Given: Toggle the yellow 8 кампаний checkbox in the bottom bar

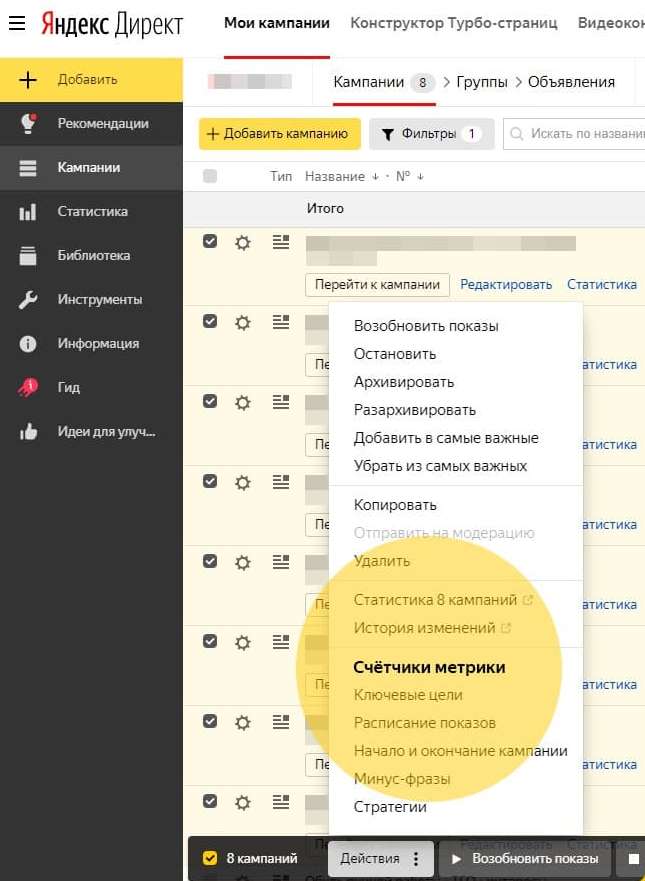Looking at the screenshot, I should (x=210, y=859).
